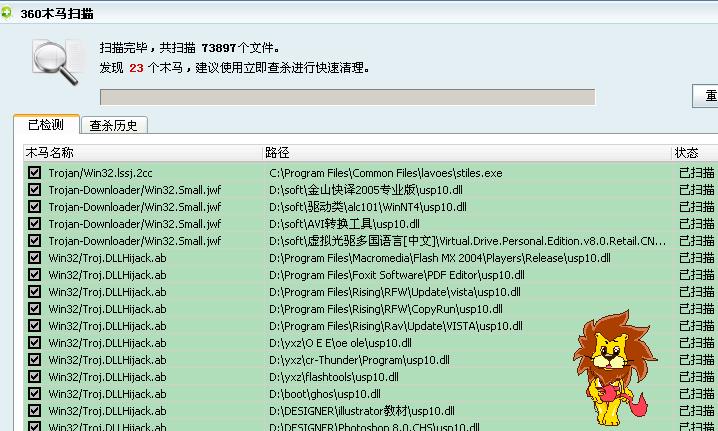Select path D:\DESIGNER\illustrator教材\usp10.dll

[362, 411]
